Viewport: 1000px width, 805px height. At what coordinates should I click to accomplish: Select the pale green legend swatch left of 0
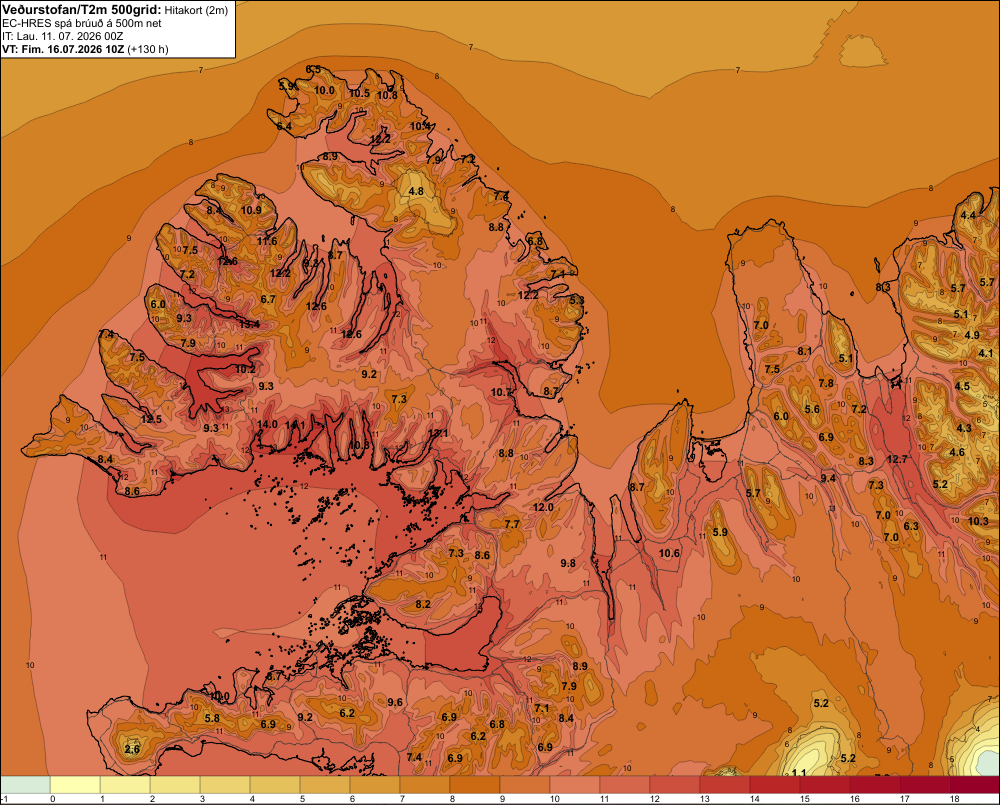25,784
